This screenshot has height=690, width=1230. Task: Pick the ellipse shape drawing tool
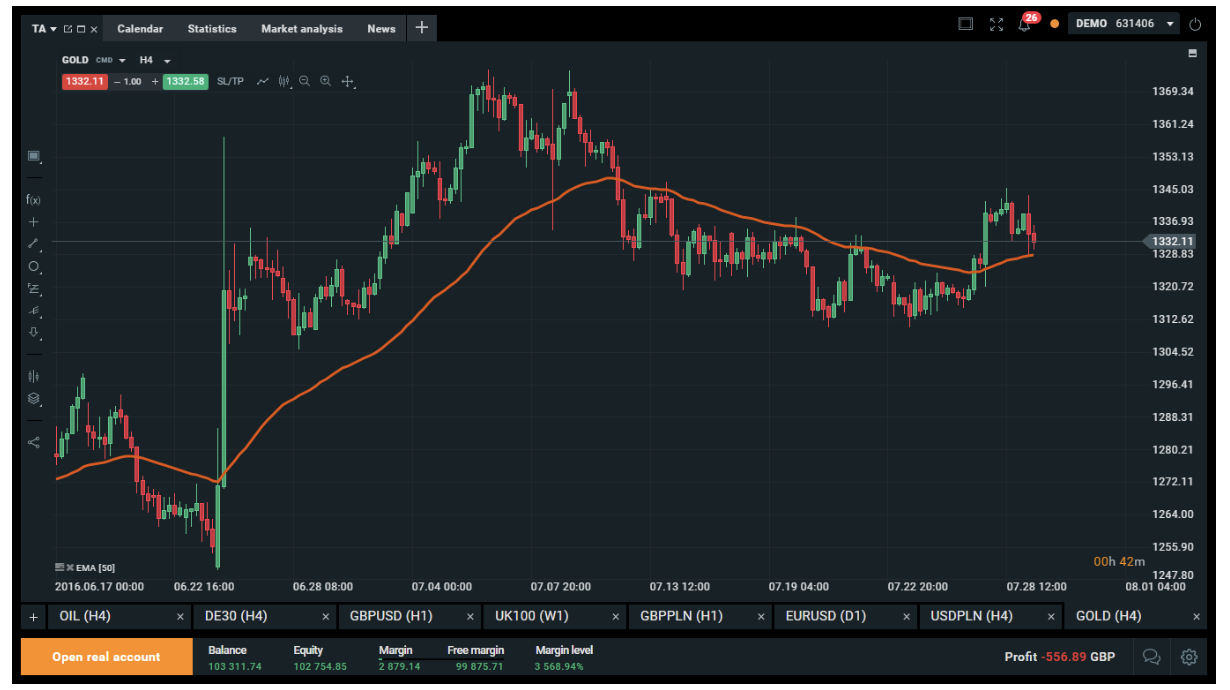pos(33,266)
